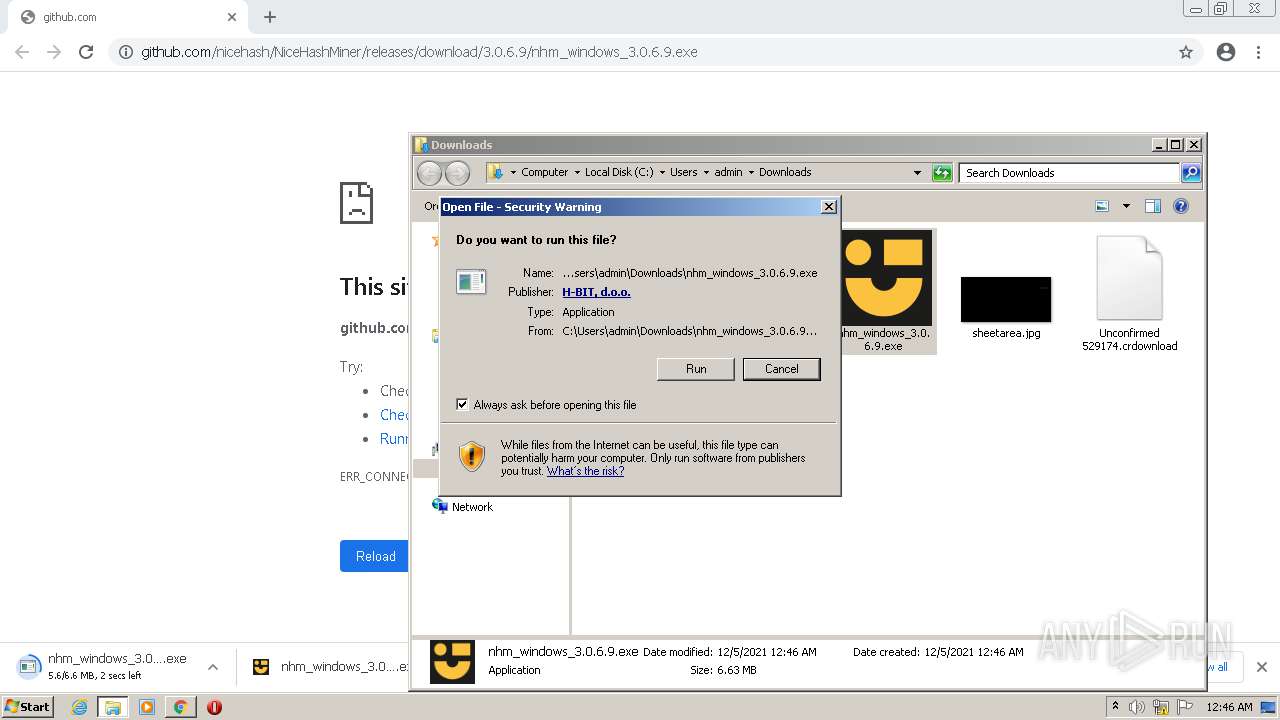Viewport: 1280px width, 720px height.
Task: Close the Open File - Security Warning dialog
Action: coord(828,207)
